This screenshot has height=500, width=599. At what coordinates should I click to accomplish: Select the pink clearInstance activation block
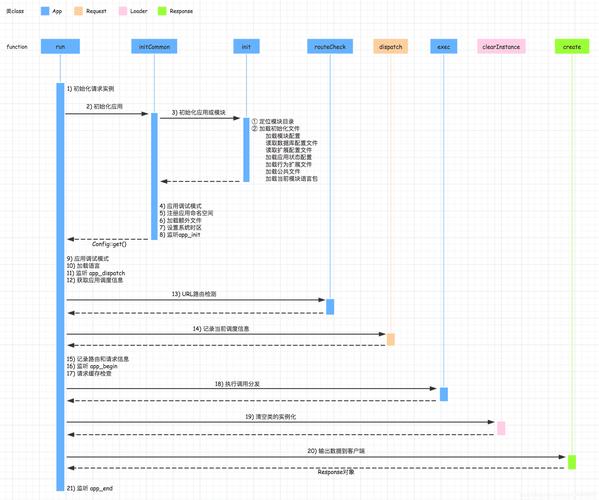tap(501, 428)
